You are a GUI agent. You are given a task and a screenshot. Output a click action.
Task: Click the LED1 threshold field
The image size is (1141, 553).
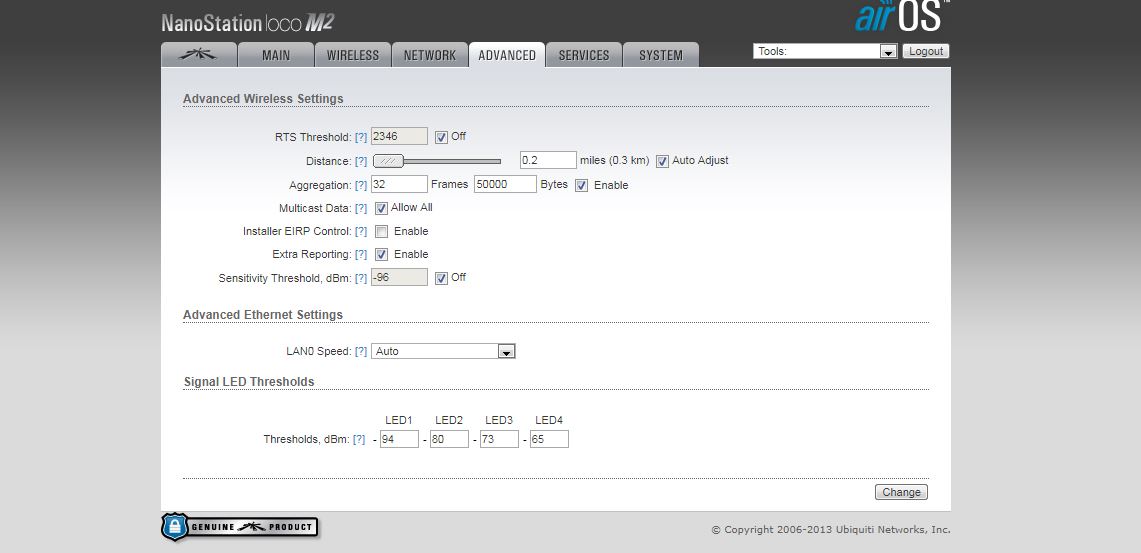(x=399, y=439)
